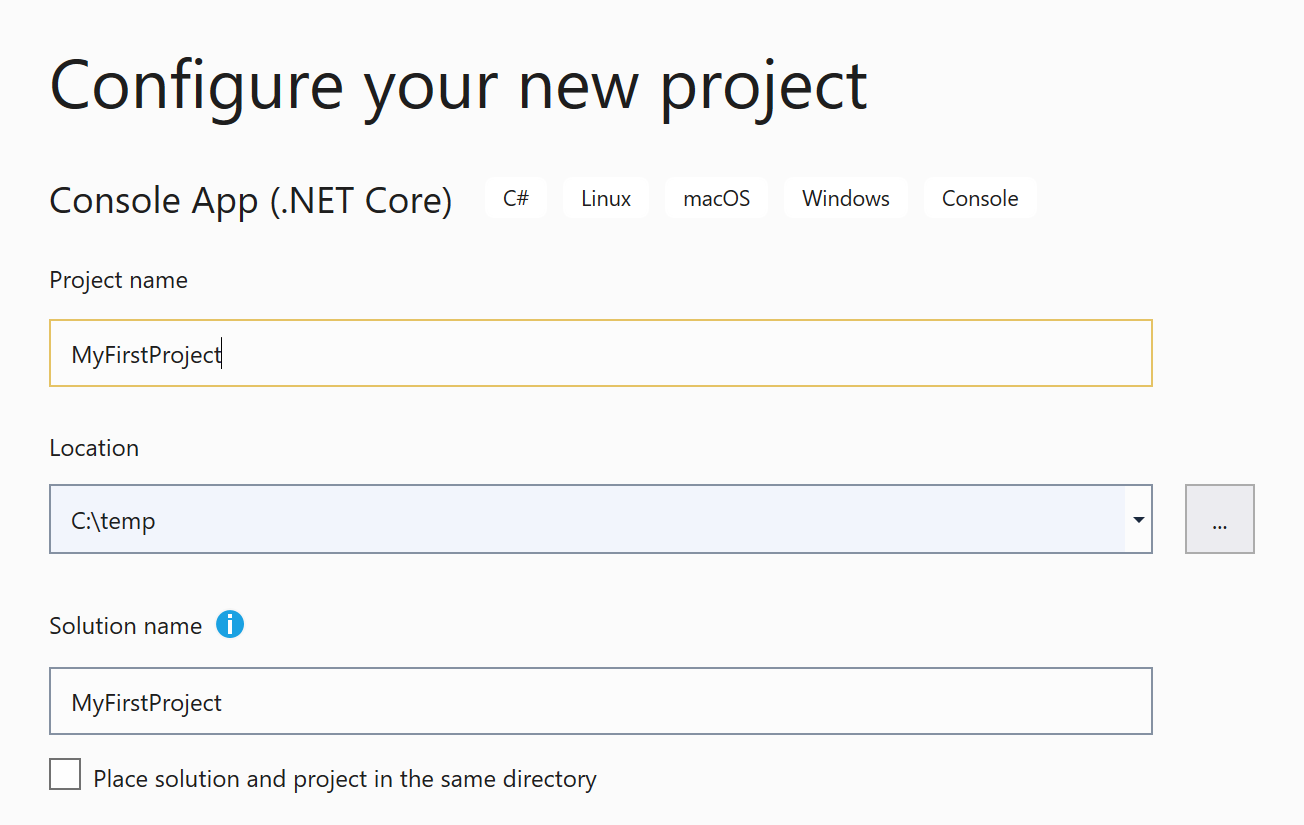1304x825 pixels.
Task: Click the 'Location' field label
Action: pyautogui.click(x=94, y=448)
